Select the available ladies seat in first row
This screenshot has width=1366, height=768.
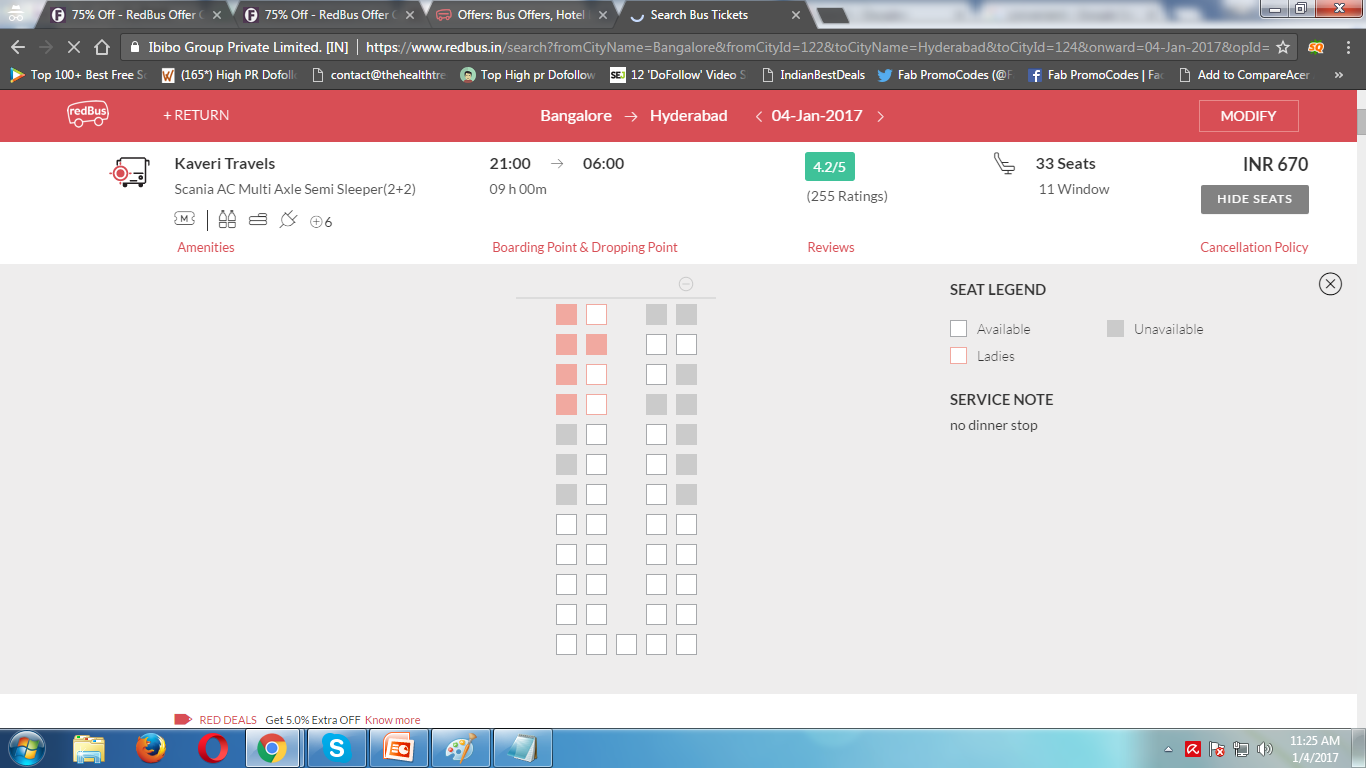[x=596, y=314]
